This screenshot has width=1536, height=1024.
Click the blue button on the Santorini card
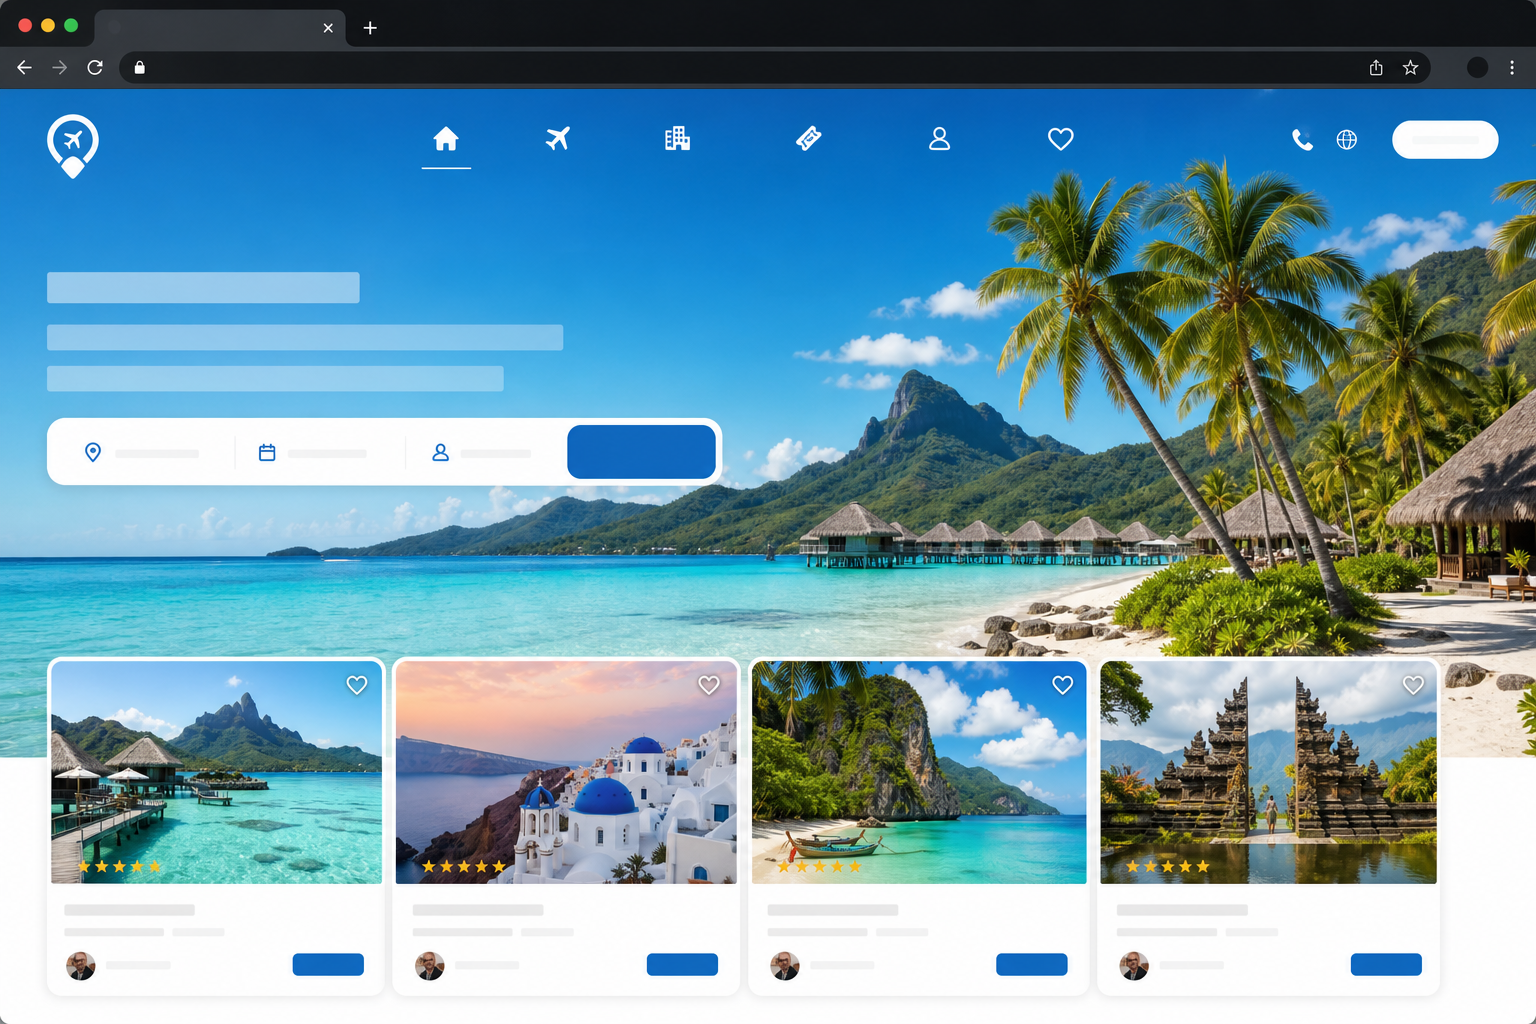(x=682, y=964)
